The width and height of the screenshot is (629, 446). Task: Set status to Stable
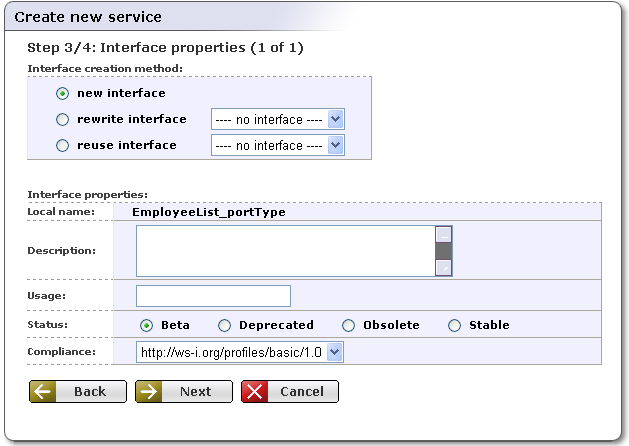pyautogui.click(x=455, y=325)
